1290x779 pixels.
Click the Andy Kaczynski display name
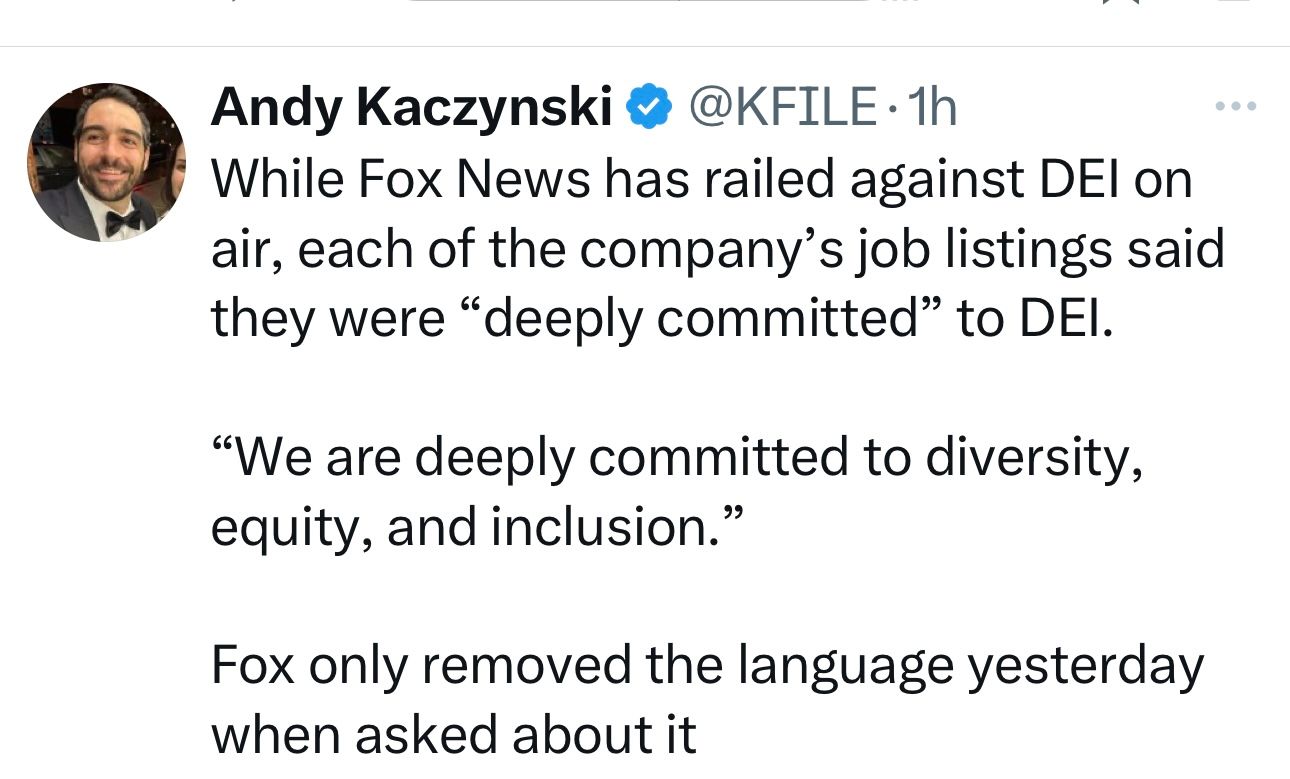pos(412,107)
